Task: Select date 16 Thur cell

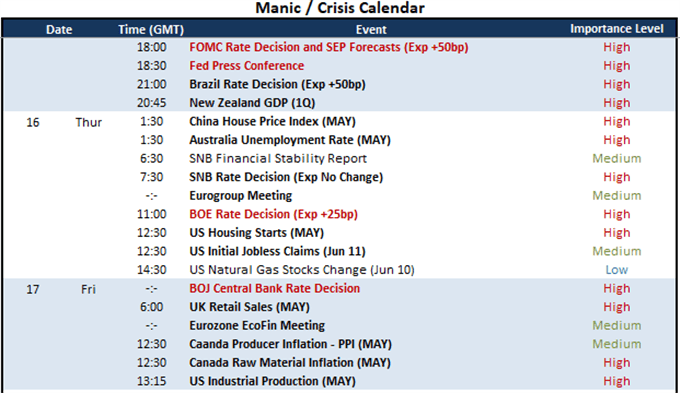Action: coord(64,122)
